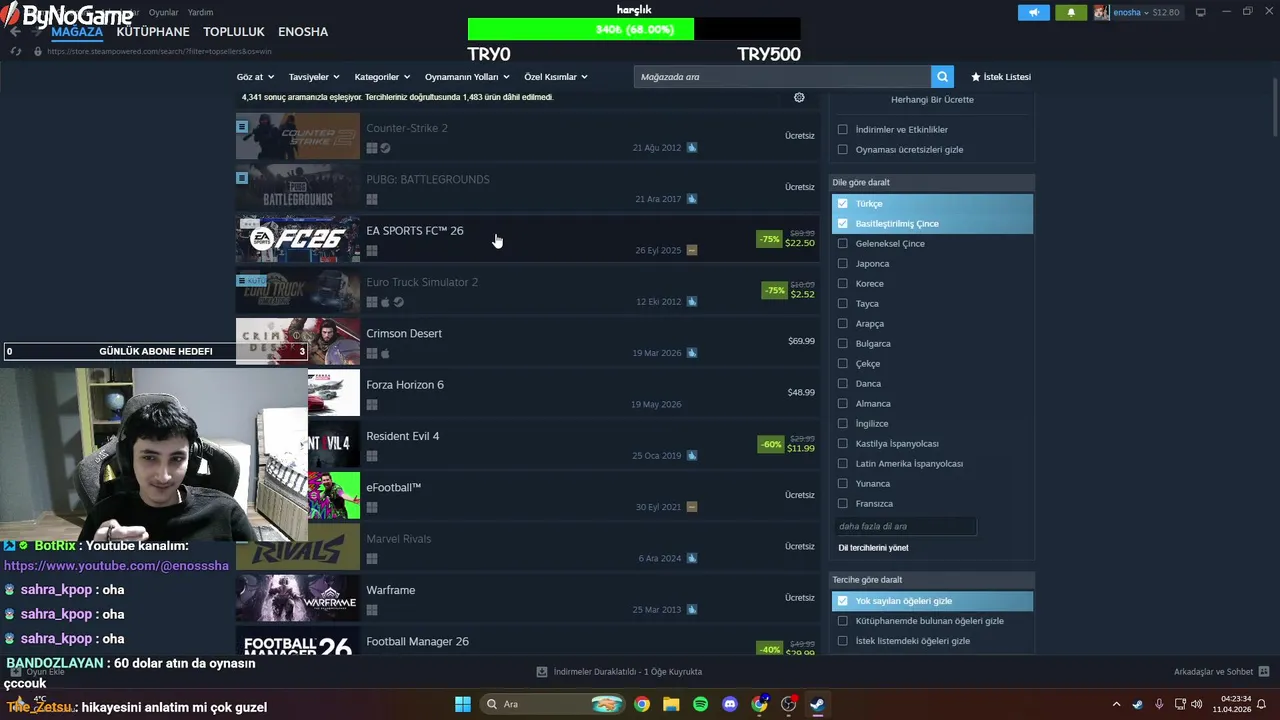Click Crimson Desert Apple platform icon
This screenshot has width=1280, height=720.
tap(385, 353)
